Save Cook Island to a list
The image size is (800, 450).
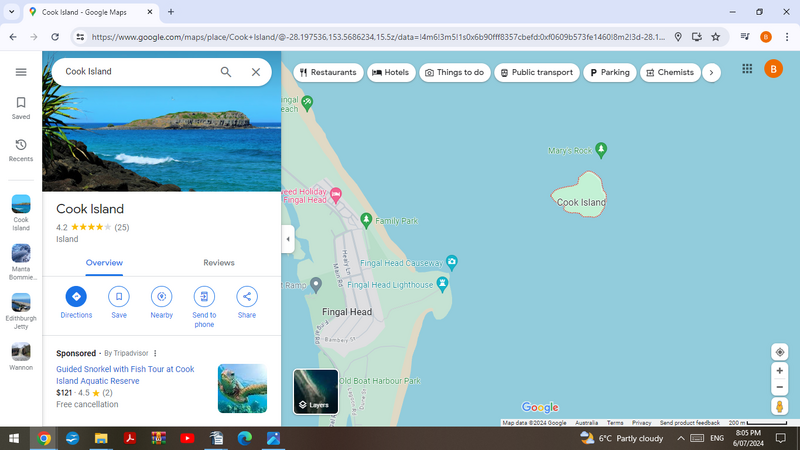[x=119, y=297]
